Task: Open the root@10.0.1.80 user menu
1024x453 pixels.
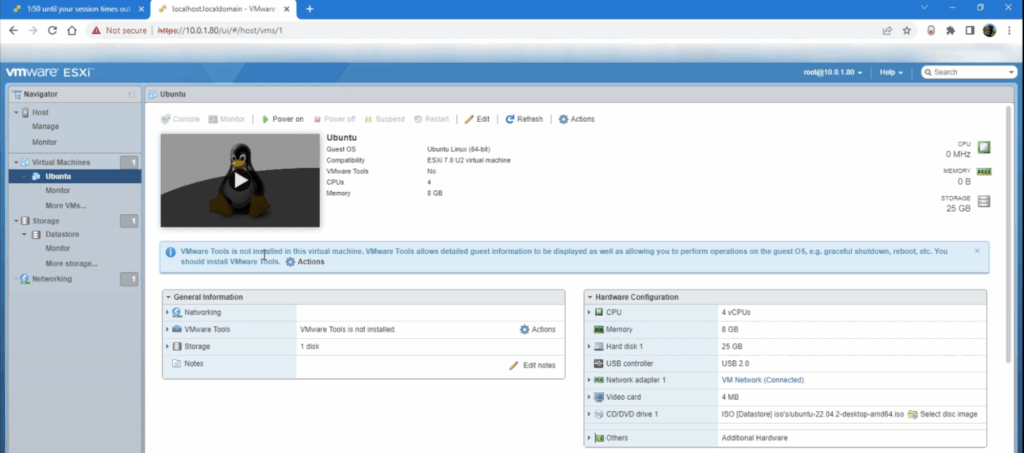Action: tap(833, 72)
